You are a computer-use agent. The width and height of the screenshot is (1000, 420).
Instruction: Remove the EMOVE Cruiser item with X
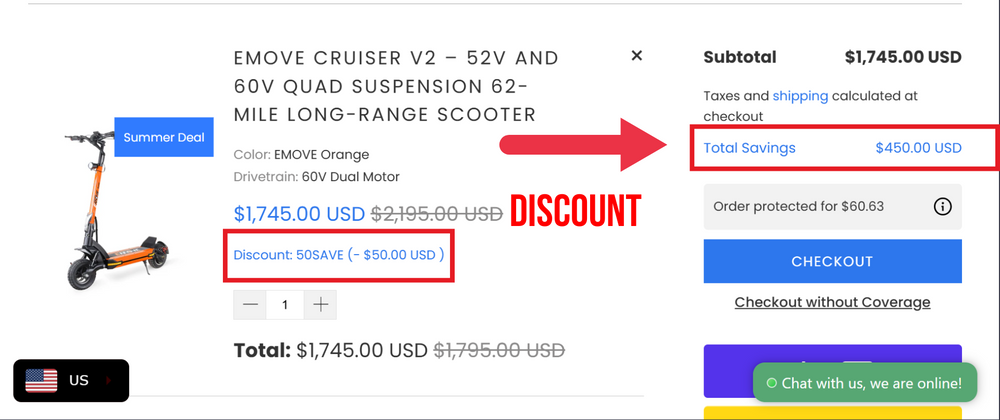(636, 56)
